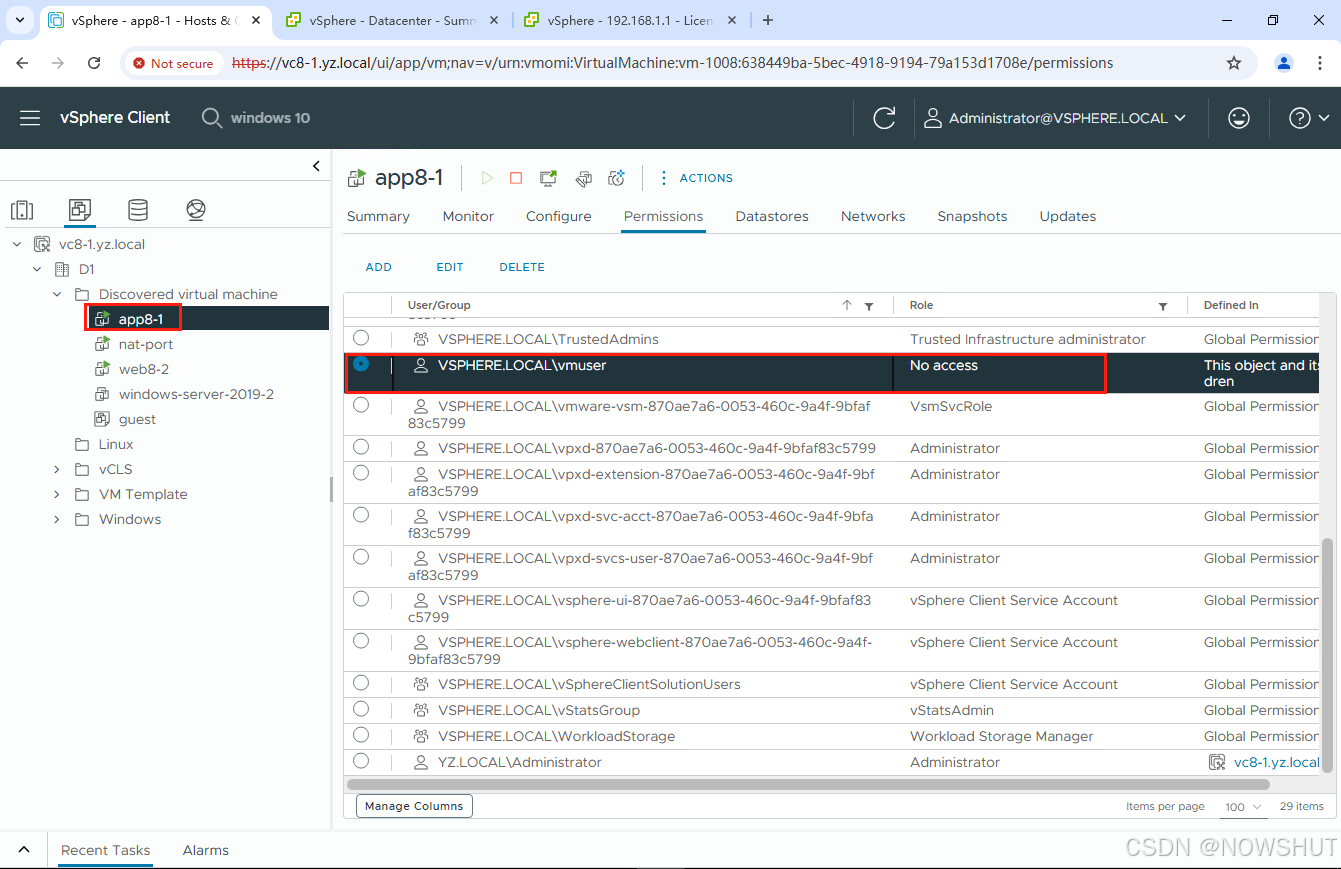The image size is (1341, 869).
Task: Open a new browser tab
Action: click(768, 20)
